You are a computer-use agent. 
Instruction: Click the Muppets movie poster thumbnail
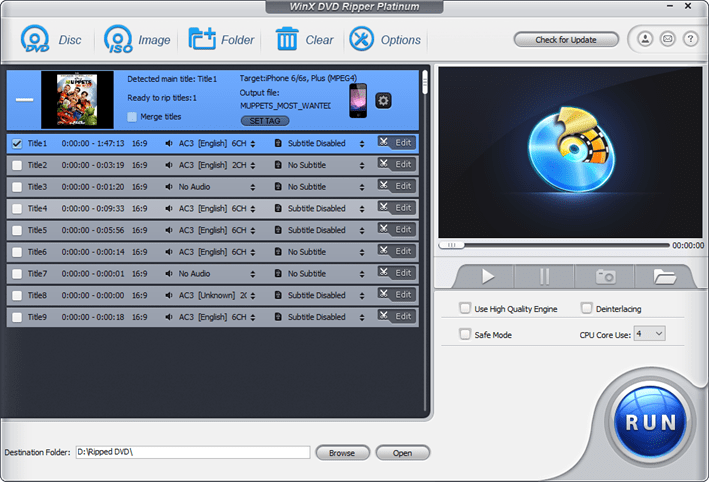tap(77, 99)
